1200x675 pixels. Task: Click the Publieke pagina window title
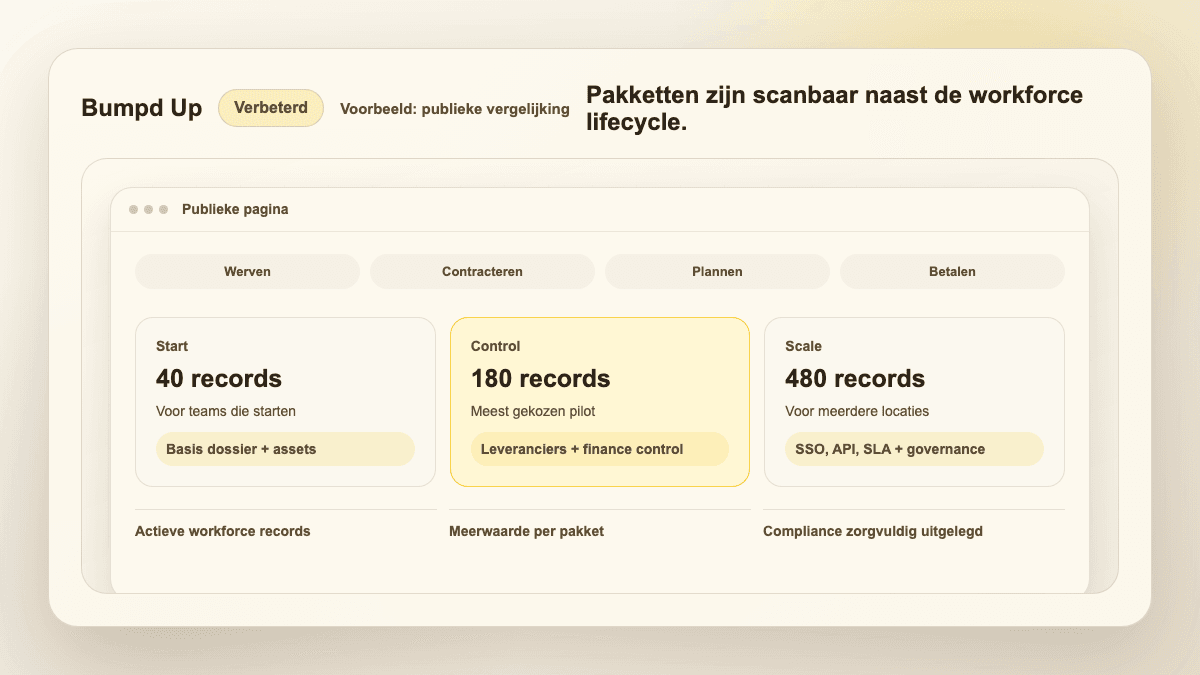(x=235, y=210)
